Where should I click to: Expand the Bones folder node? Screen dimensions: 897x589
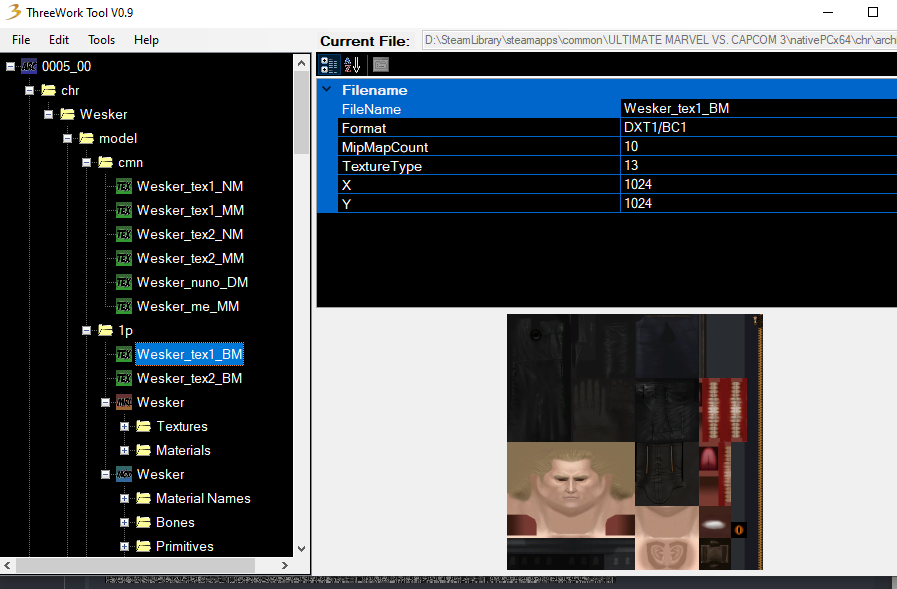[x=124, y=523]
